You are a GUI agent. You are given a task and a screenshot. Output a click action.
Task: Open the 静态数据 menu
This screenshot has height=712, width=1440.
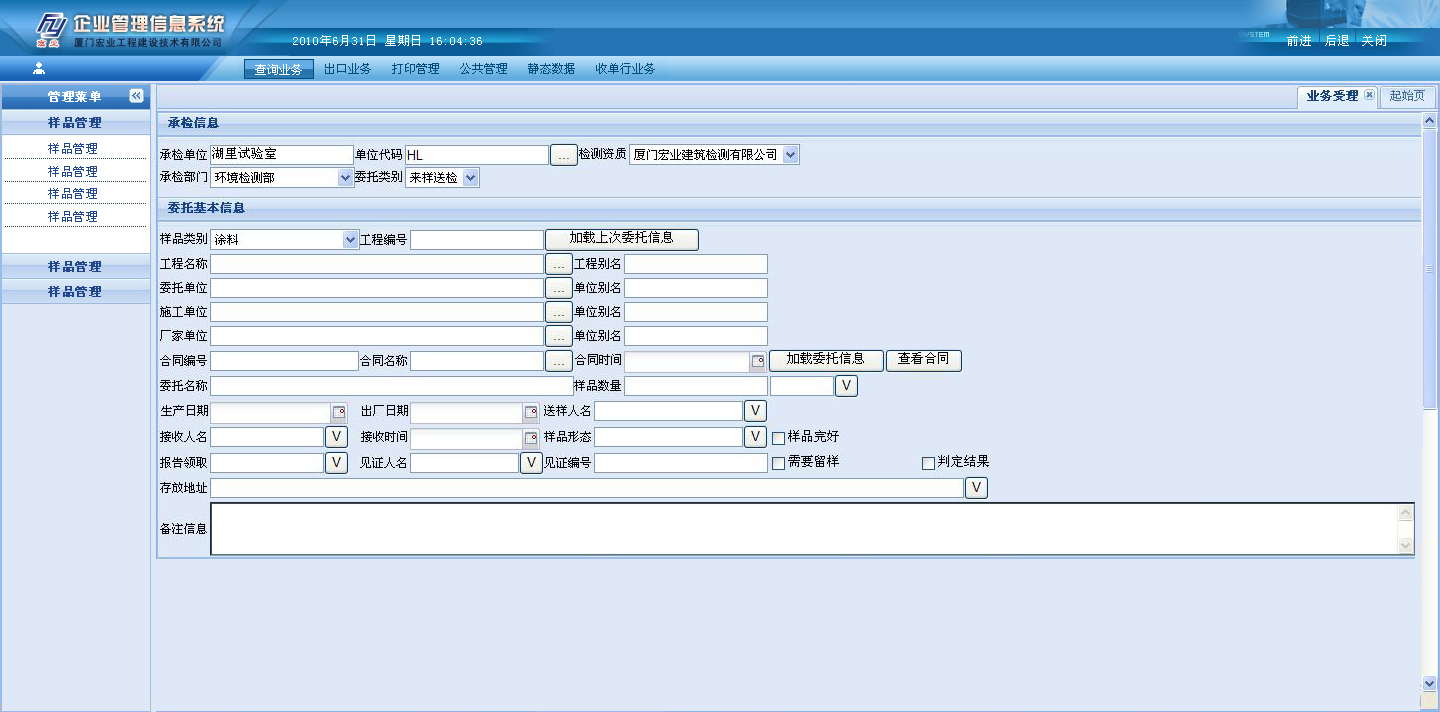click(x=551, y=69)
